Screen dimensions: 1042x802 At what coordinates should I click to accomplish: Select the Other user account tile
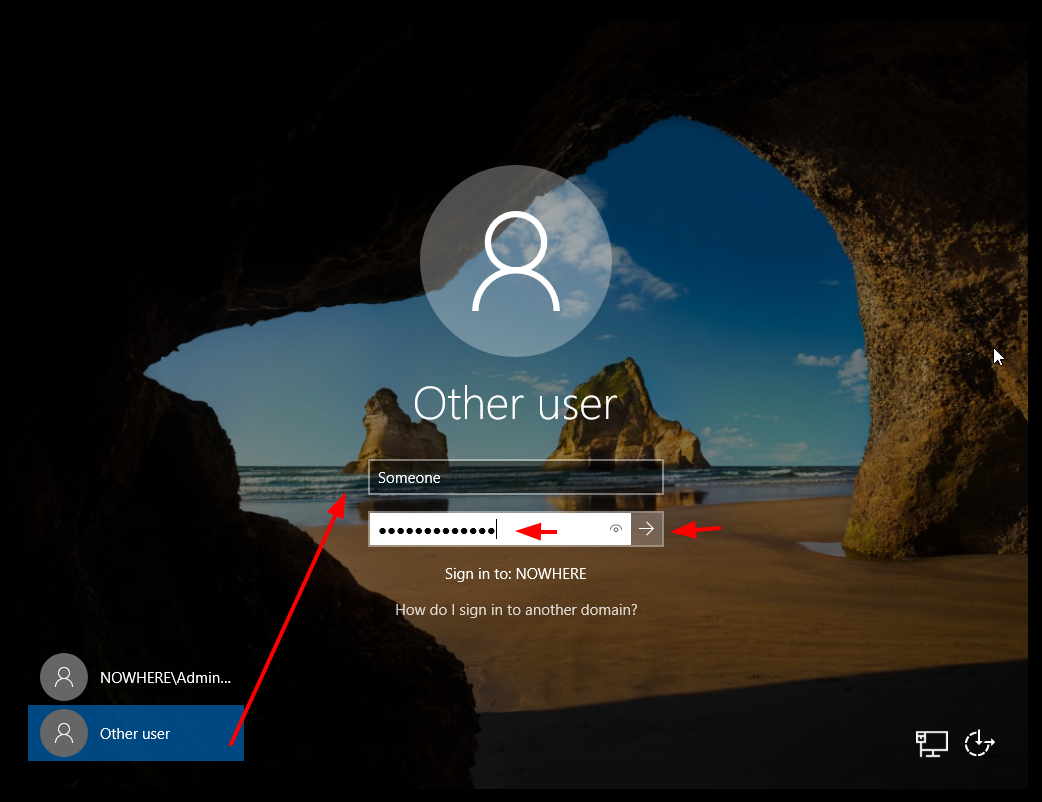136,733
